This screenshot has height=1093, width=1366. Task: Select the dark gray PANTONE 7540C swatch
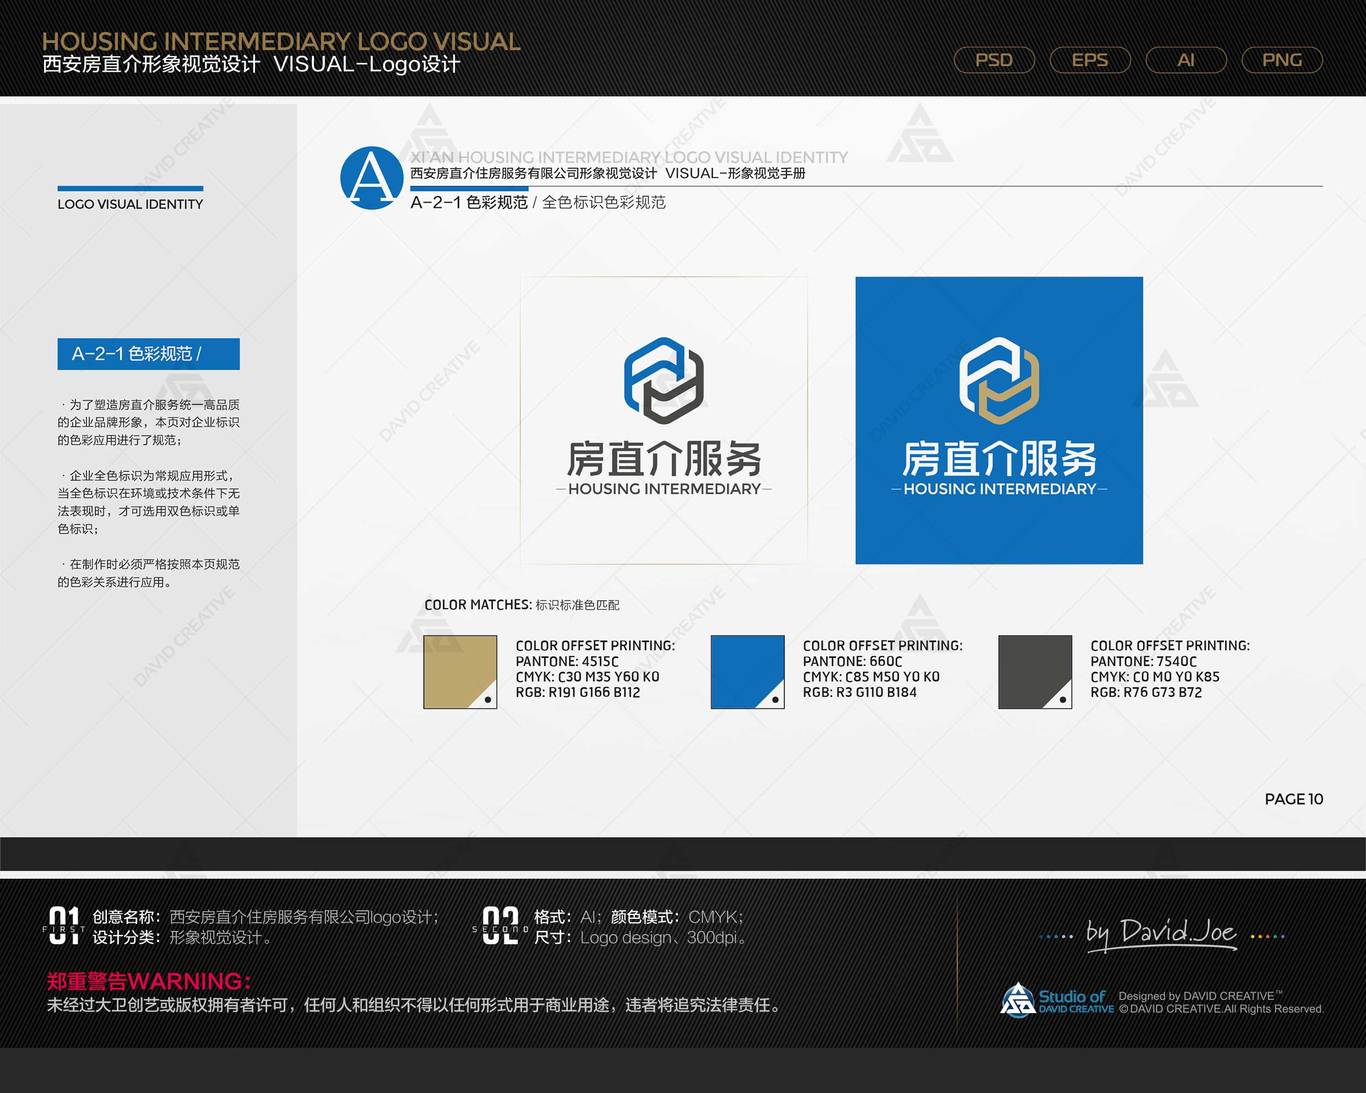pos(1035,672)
